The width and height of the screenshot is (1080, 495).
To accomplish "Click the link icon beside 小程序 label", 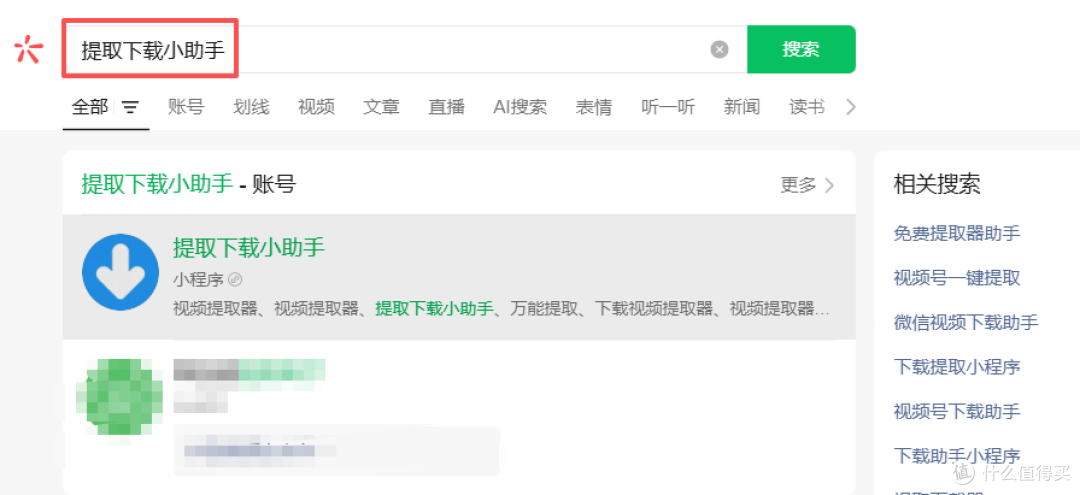I will tap(236, 280).
